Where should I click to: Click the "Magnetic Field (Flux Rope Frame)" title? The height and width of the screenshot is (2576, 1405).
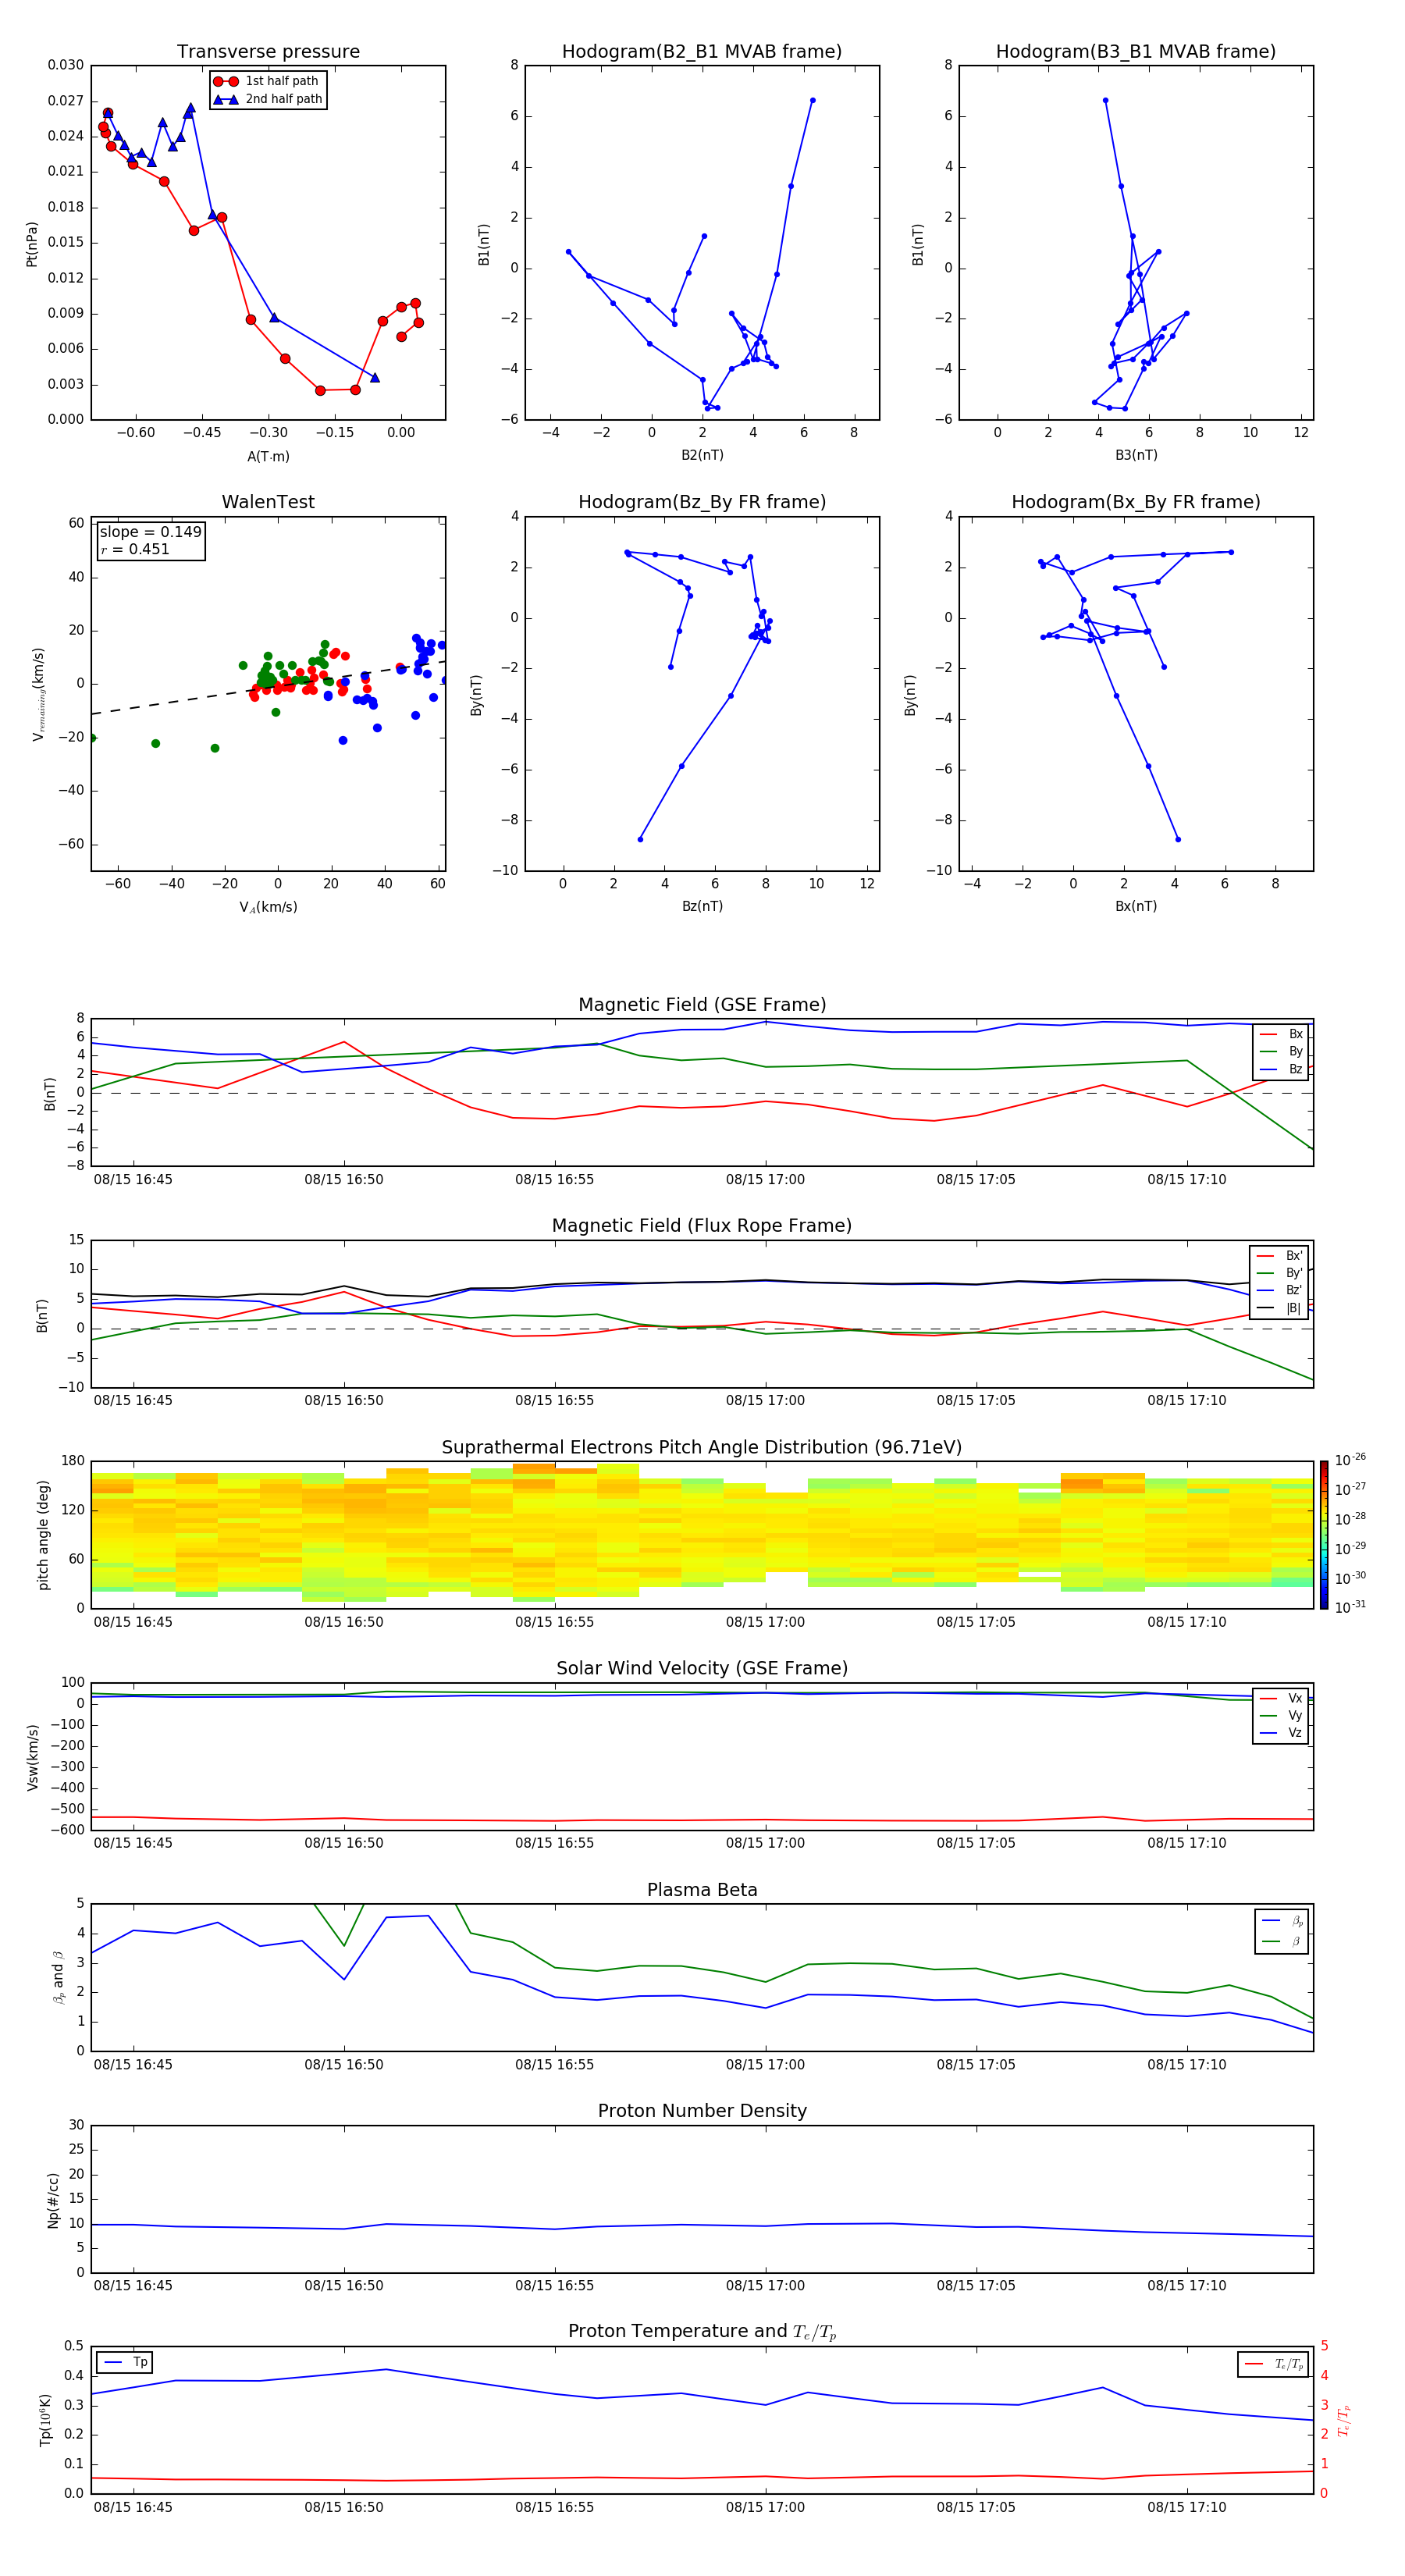(x=702, y=1226)
